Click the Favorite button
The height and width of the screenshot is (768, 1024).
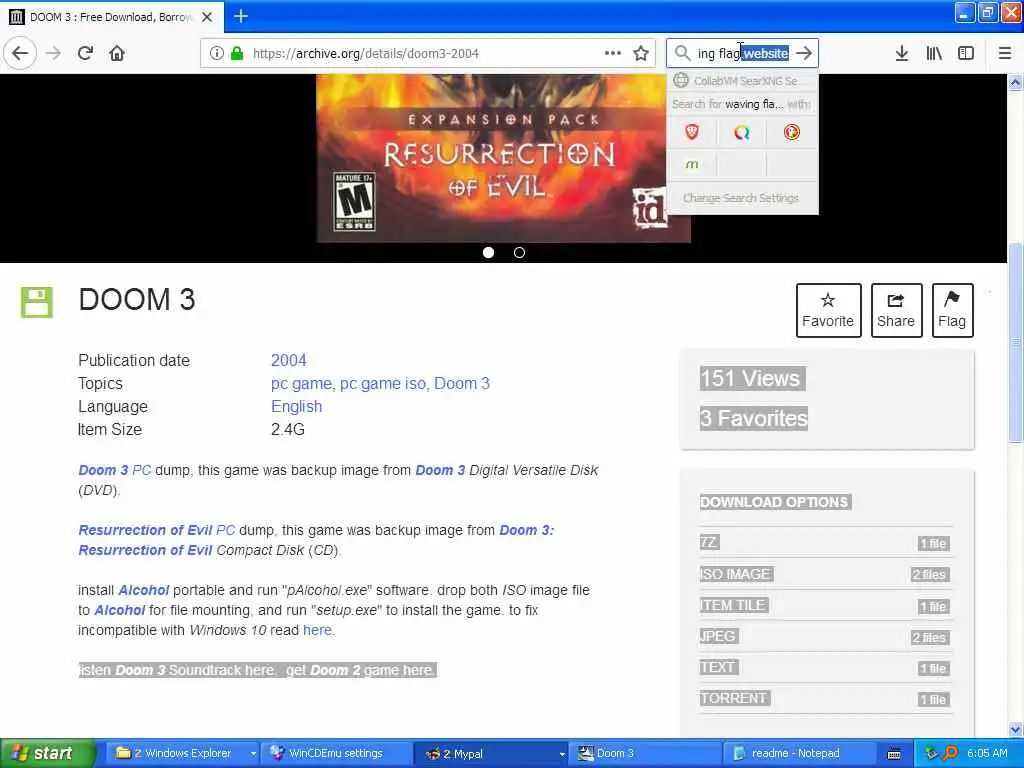pyautogui.click(x=828, y=310)
